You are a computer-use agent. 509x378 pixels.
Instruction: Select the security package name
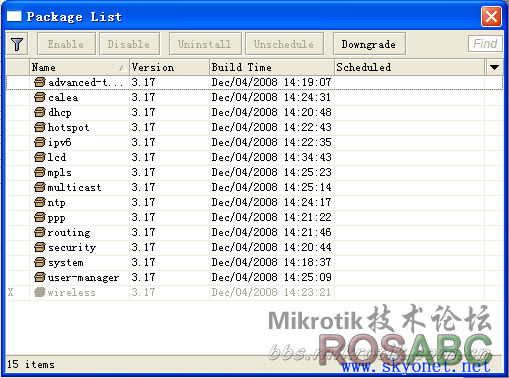(x=72, y=247)
